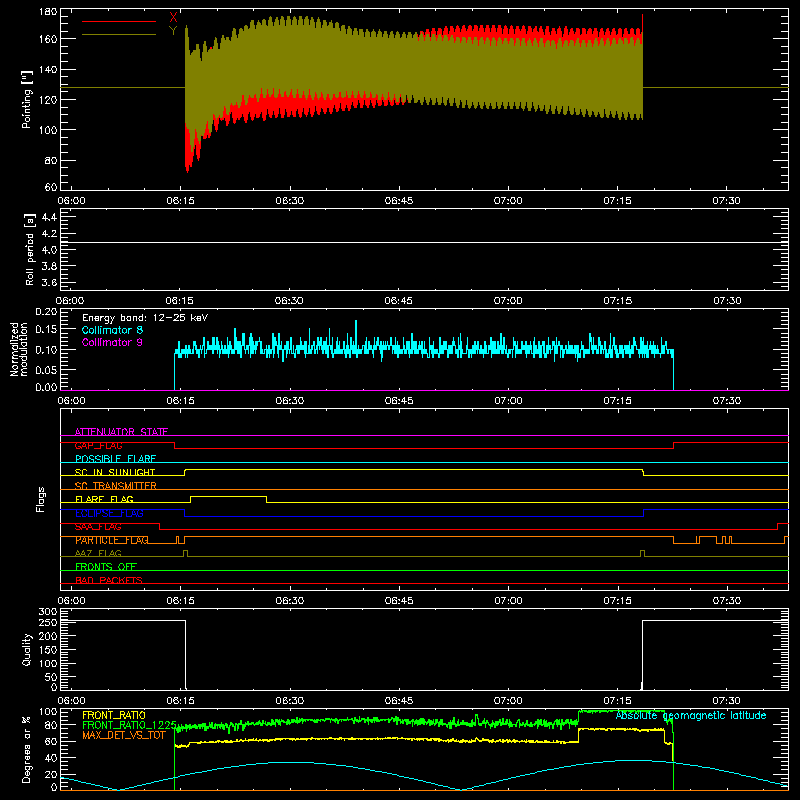Screen dimensions: 800x800
Task: Click the olive legend line beside Y
Action: tap(119, 35)
